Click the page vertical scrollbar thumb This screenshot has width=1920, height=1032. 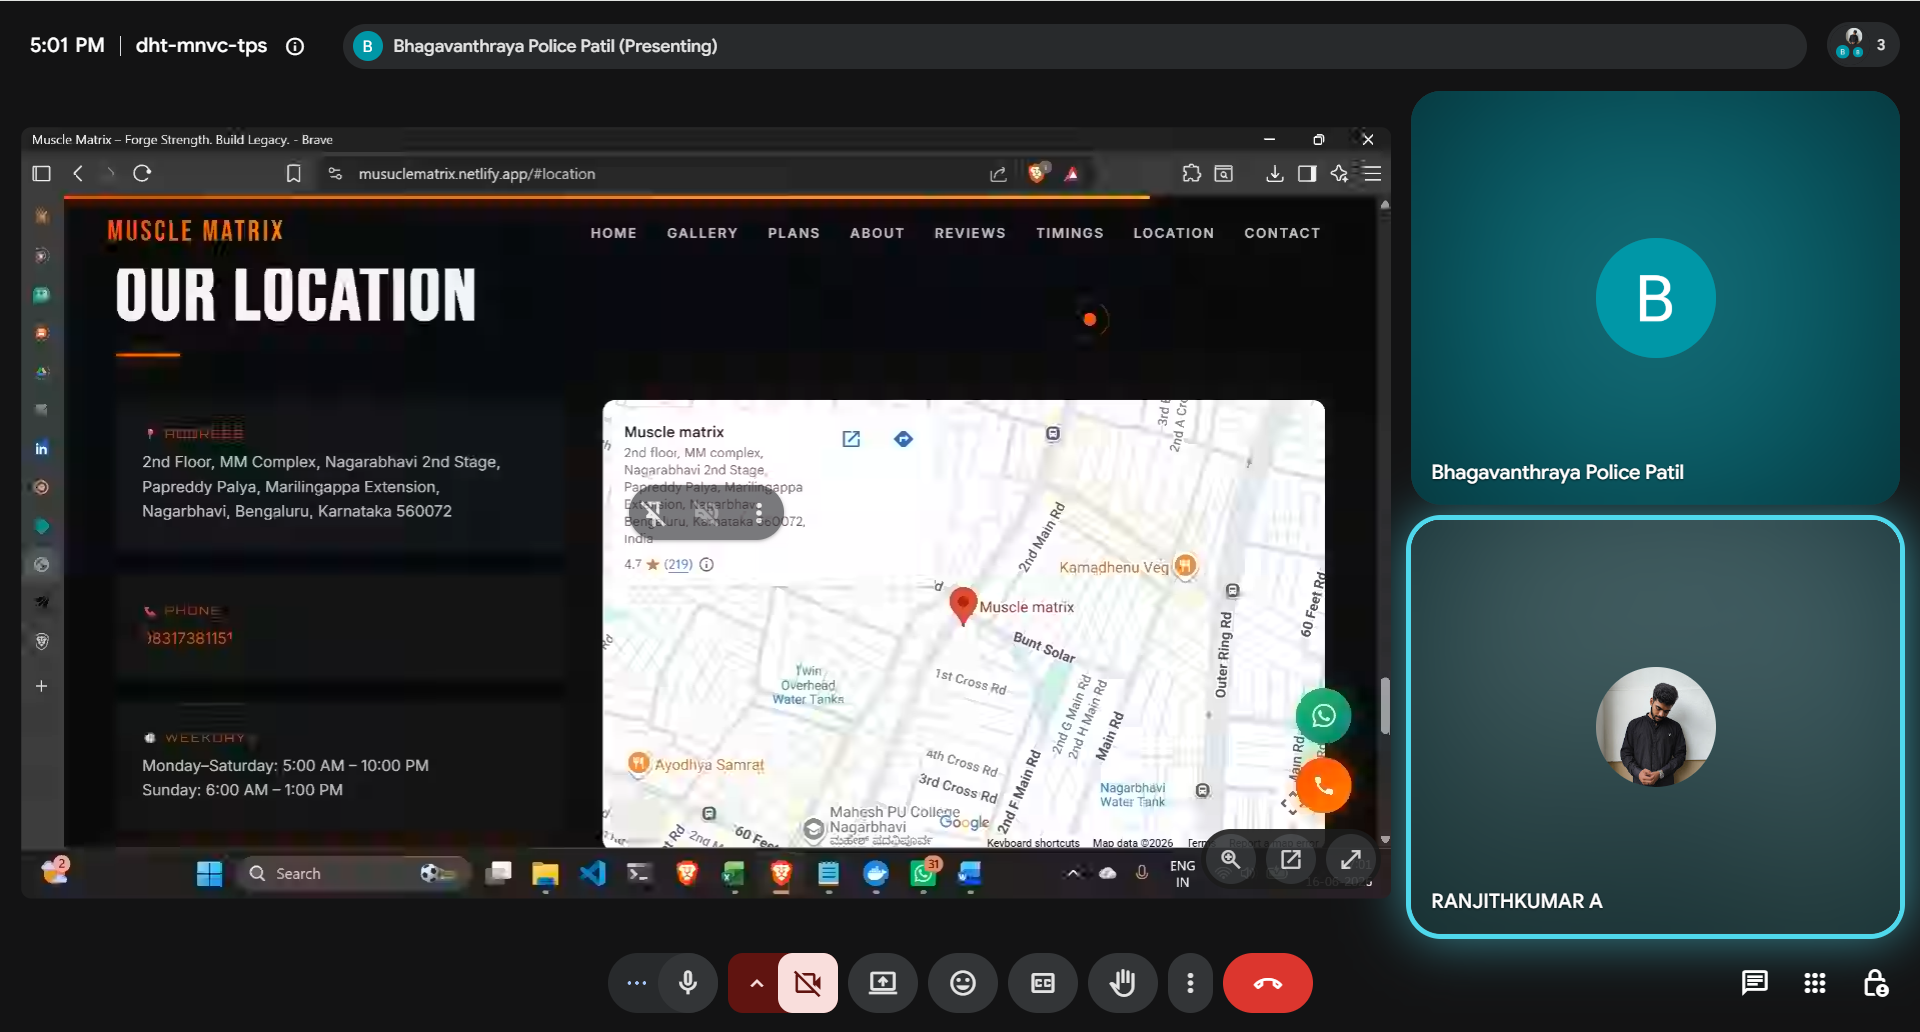(x=1385, y=706)
